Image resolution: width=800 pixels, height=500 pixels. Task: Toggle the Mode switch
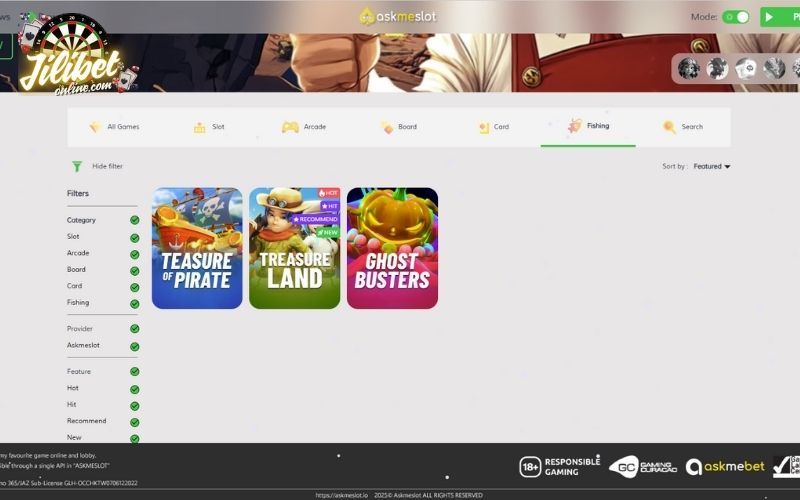(x=736, y=17)
